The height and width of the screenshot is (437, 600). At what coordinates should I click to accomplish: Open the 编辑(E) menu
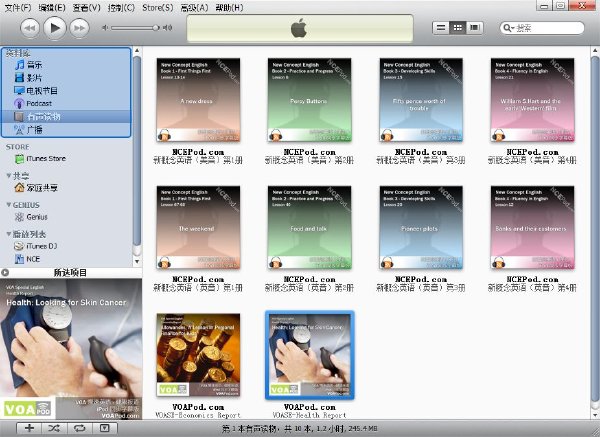point(52,7)
